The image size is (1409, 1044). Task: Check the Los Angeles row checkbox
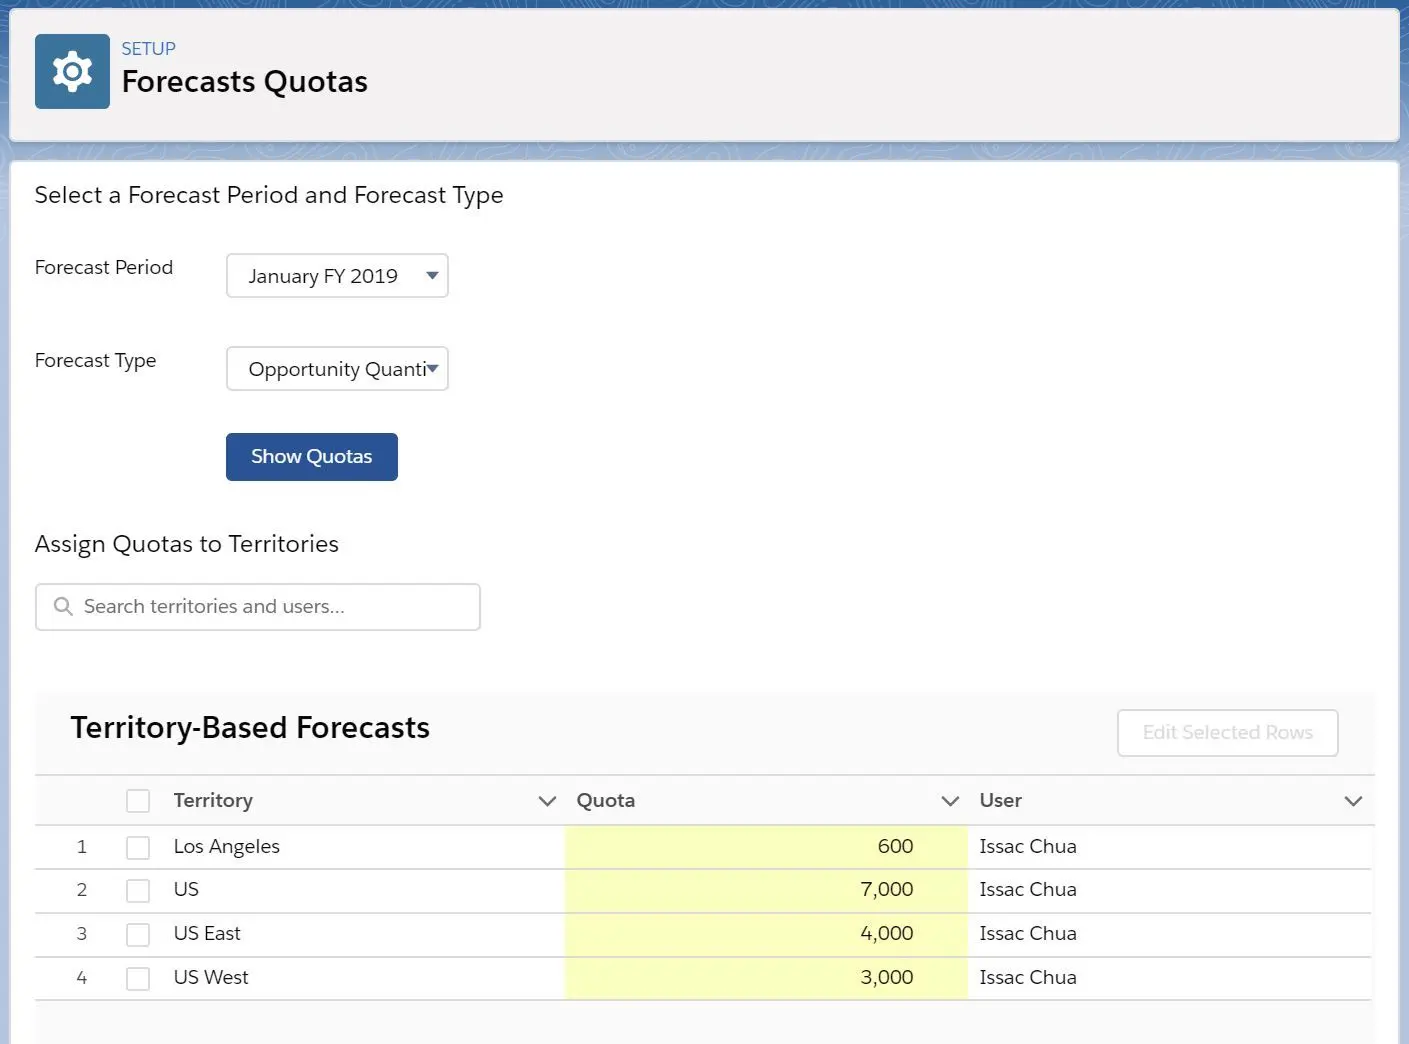pos(138,848)
